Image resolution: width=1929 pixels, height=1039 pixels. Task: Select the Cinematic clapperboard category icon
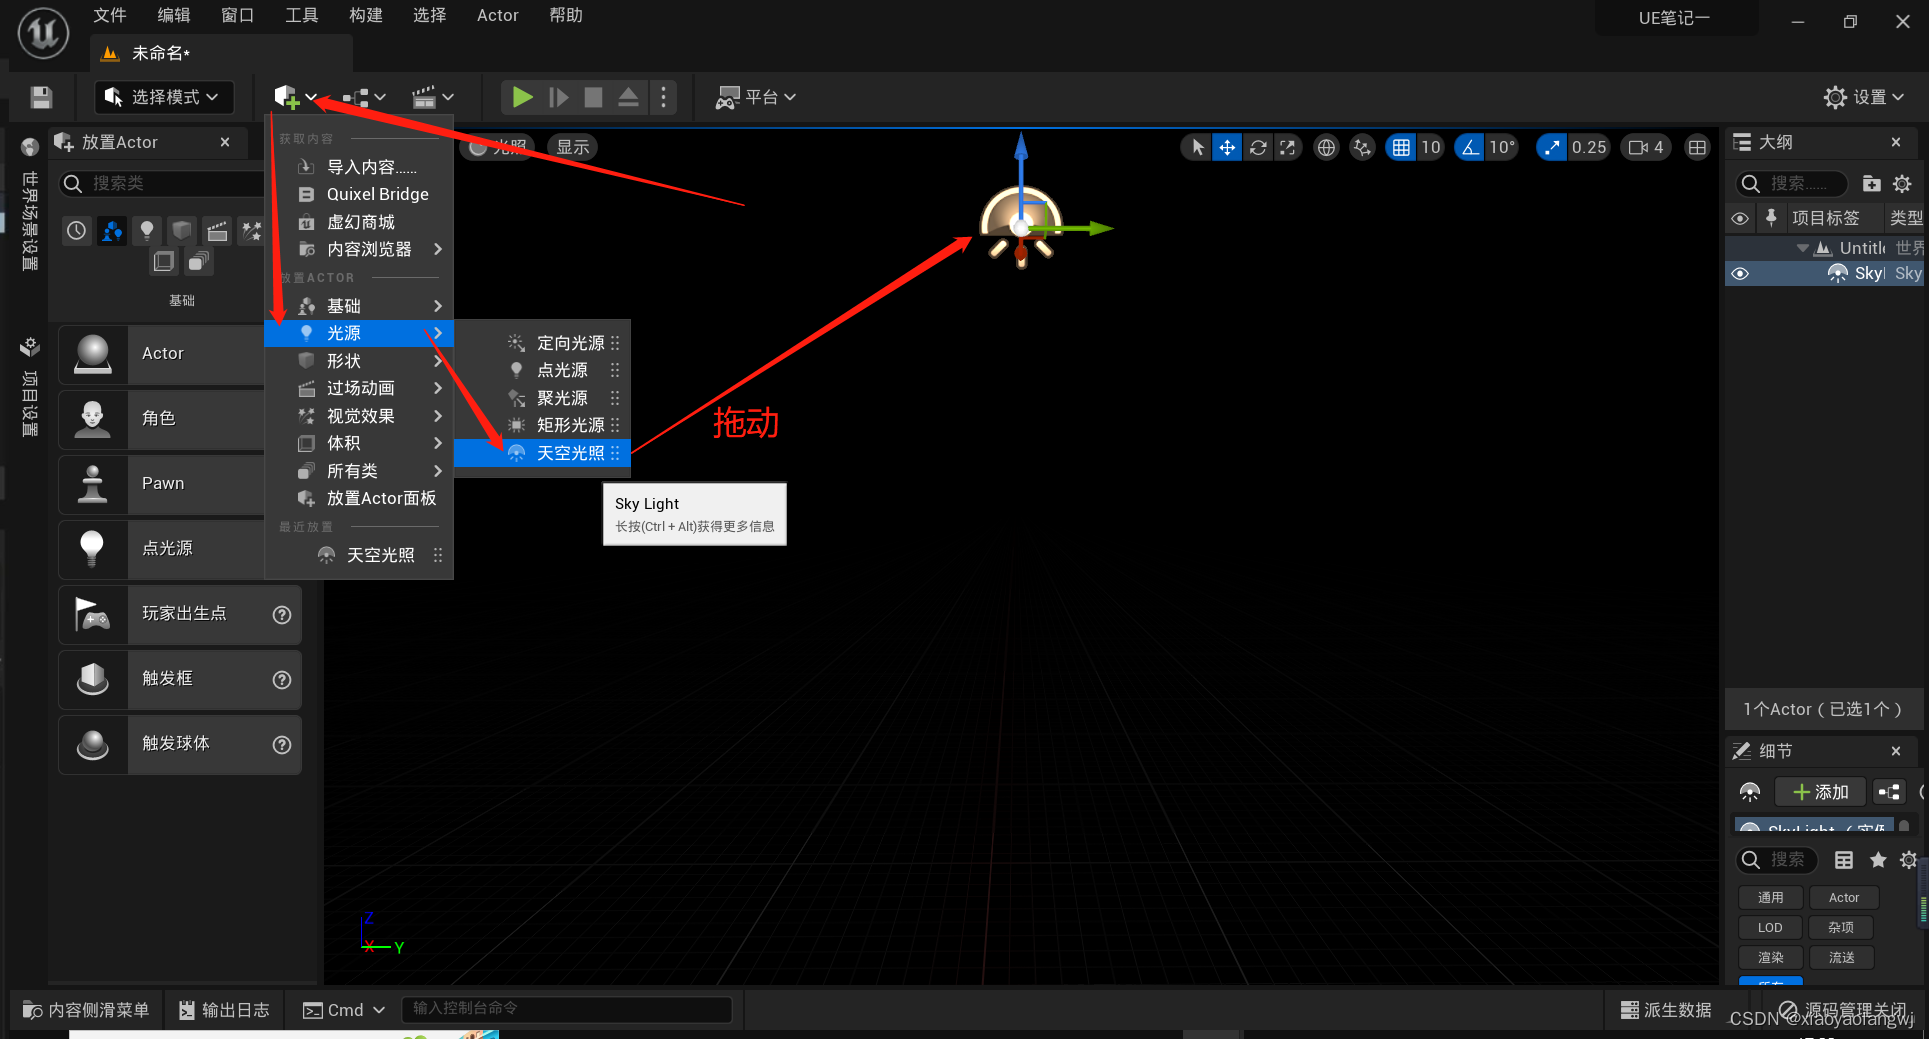217,231
